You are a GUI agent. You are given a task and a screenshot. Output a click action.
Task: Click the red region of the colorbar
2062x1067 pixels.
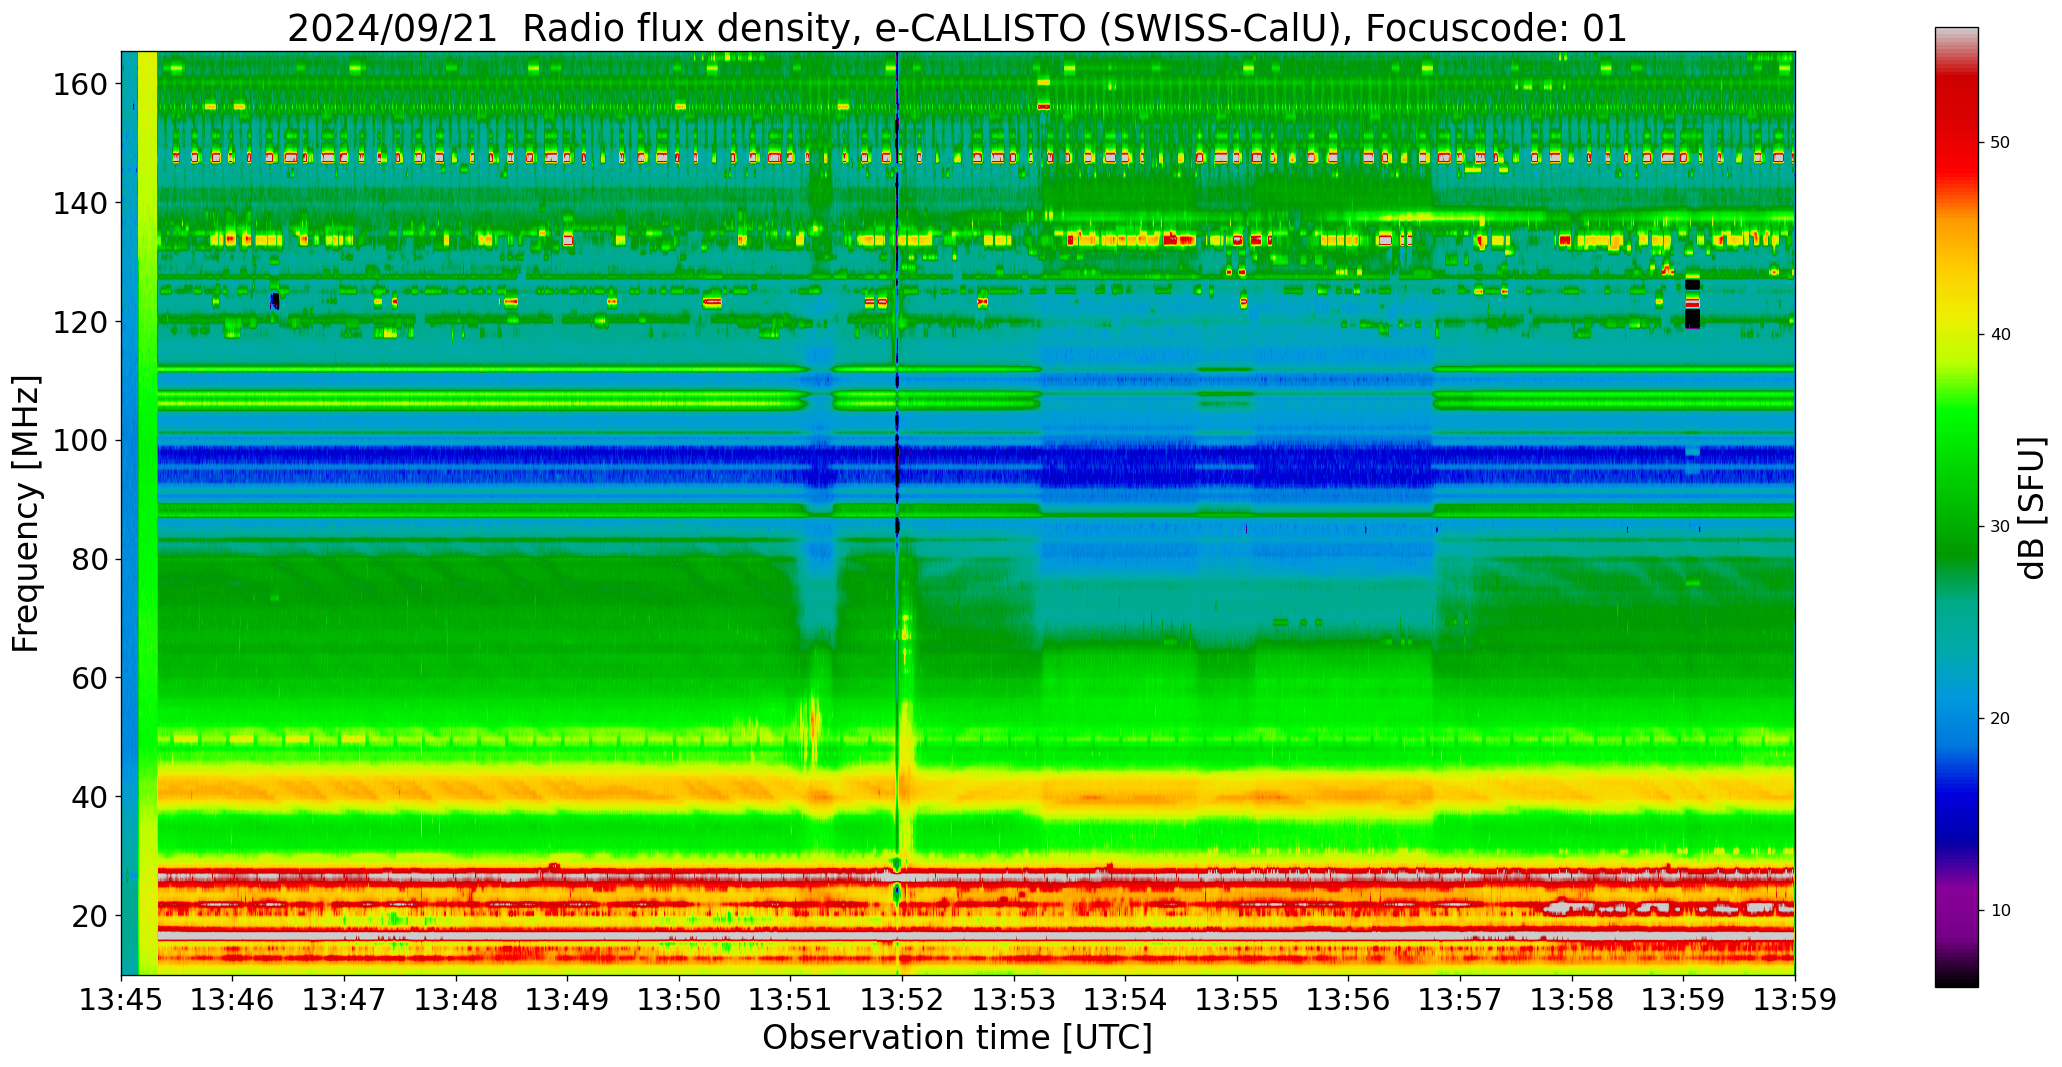tap(1956, 140)
